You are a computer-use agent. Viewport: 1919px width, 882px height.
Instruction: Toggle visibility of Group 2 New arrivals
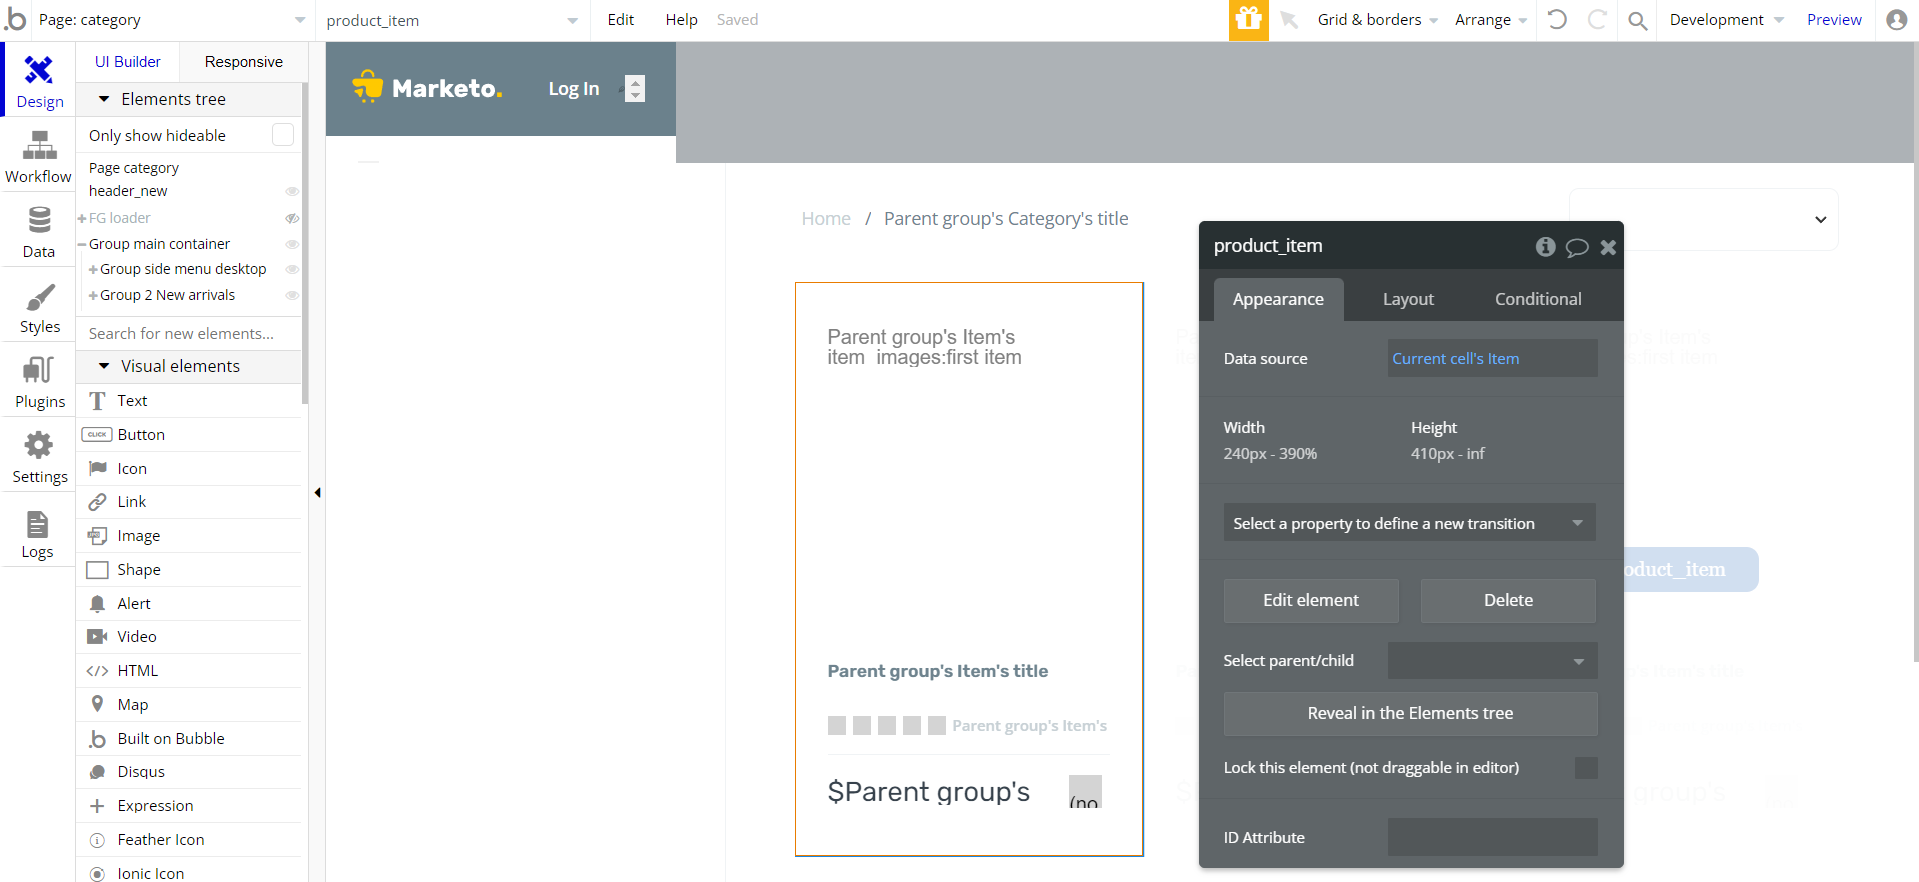292,295
